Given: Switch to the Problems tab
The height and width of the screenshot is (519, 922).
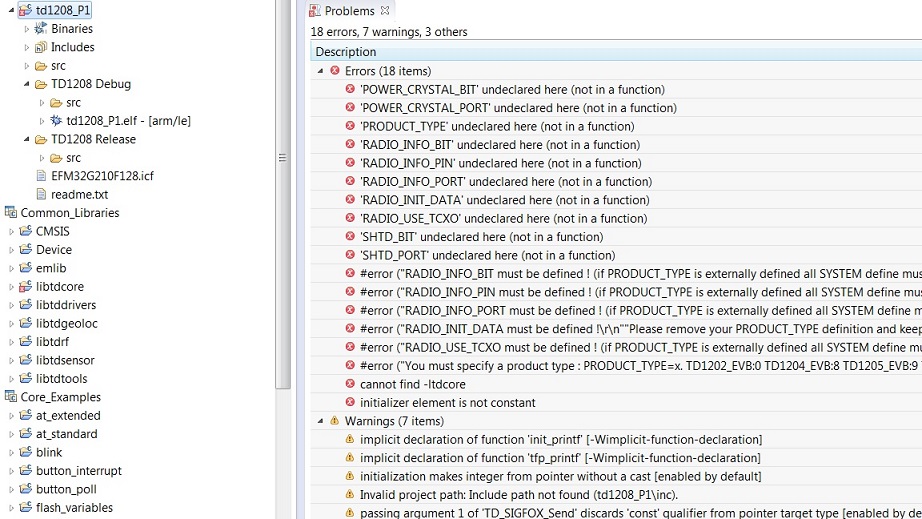Looking at the screenshot, I should pyautogui.click(x=349, y=11).
